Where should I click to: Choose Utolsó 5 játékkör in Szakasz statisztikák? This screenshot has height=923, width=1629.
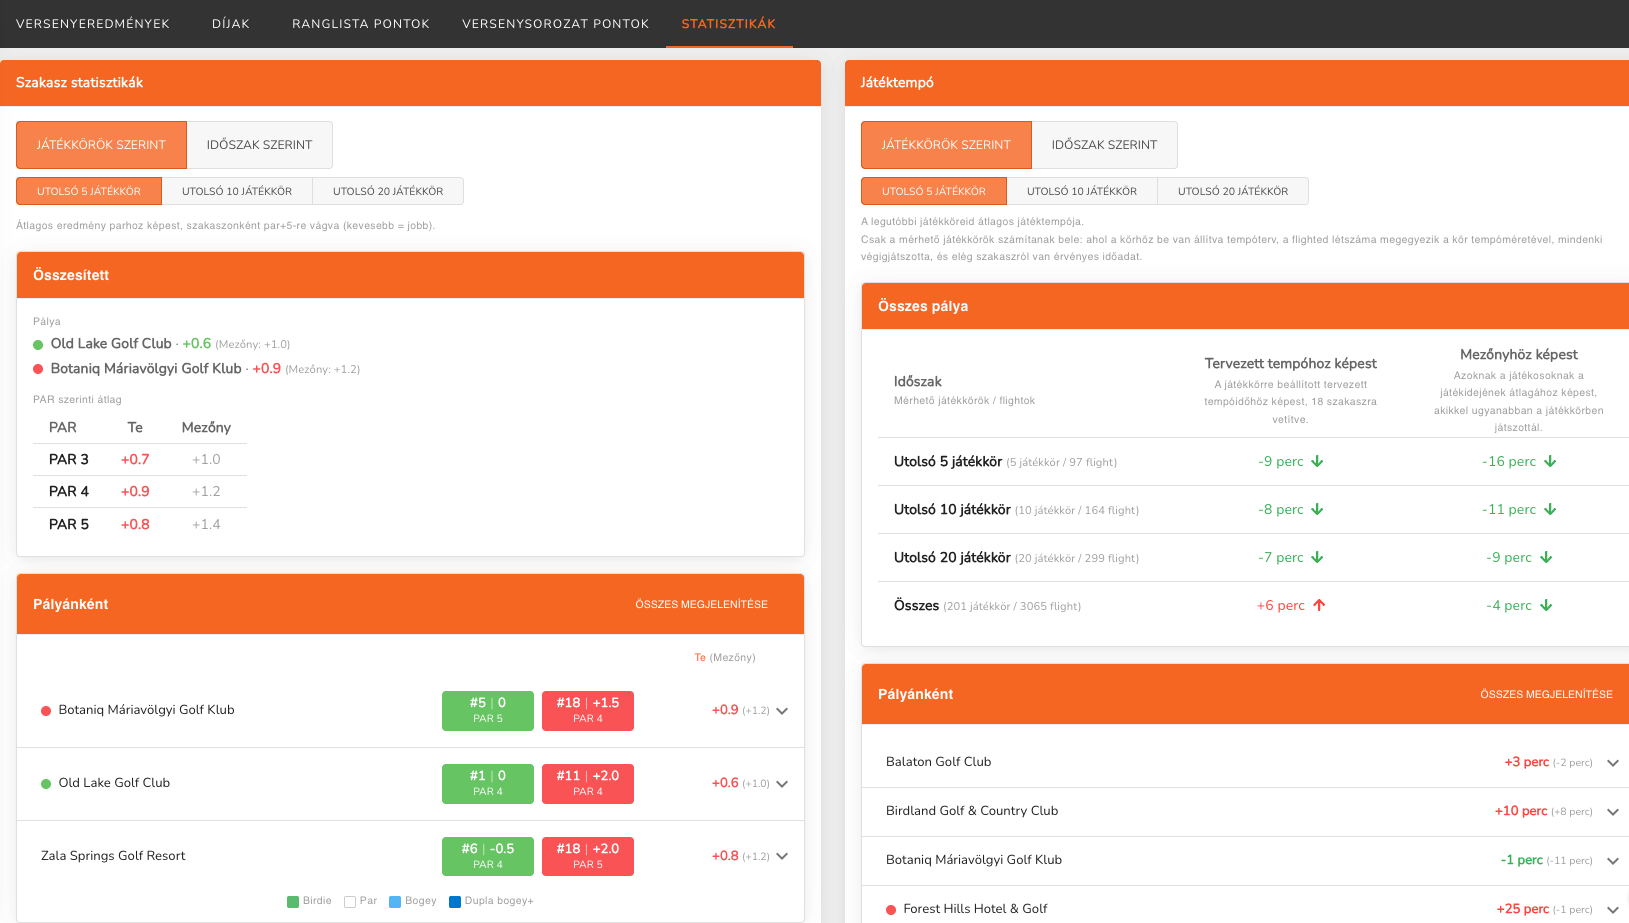89,191
